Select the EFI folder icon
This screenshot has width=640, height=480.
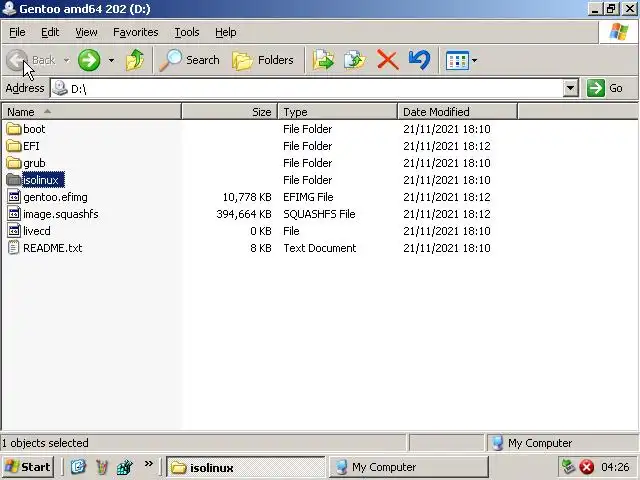click(x=14, y=146)
